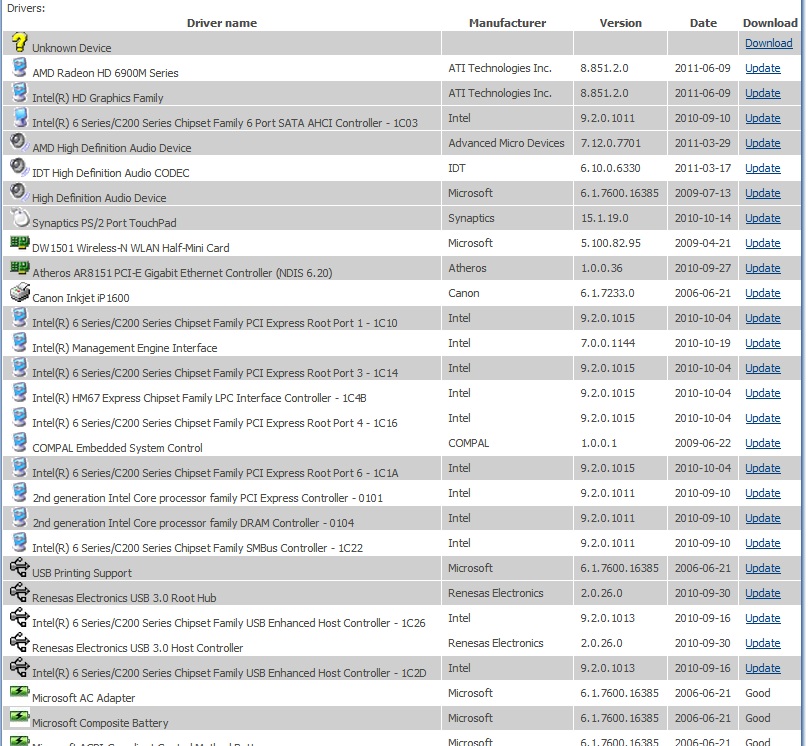Click the PCI Express Root Port 6 - 1C1A icon

click(x=20, y=467)
